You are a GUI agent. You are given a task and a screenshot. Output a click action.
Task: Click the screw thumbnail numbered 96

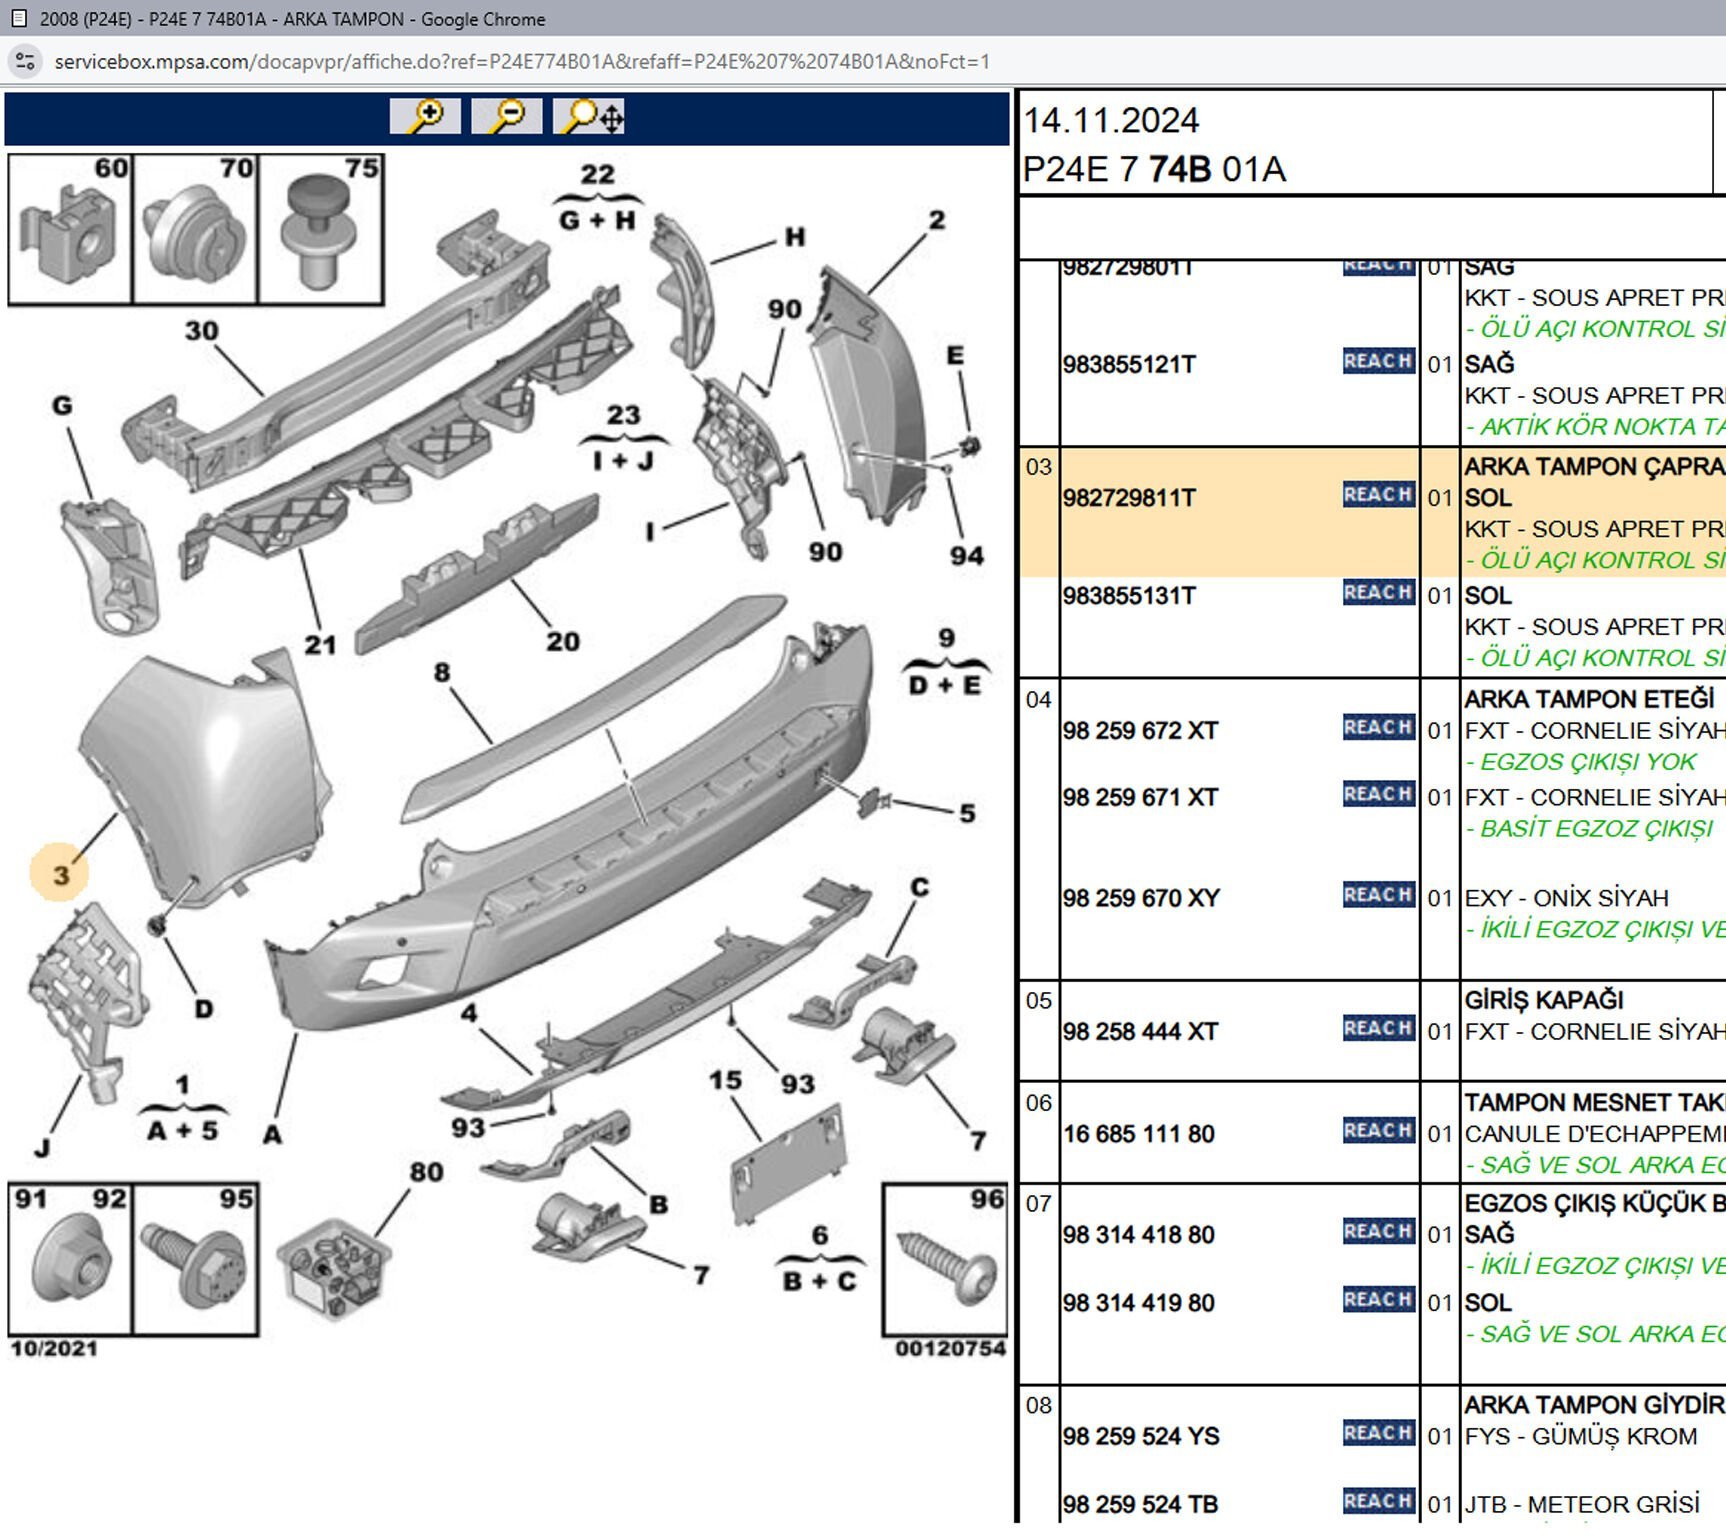pyautogui.click(x=945, y=1260)
